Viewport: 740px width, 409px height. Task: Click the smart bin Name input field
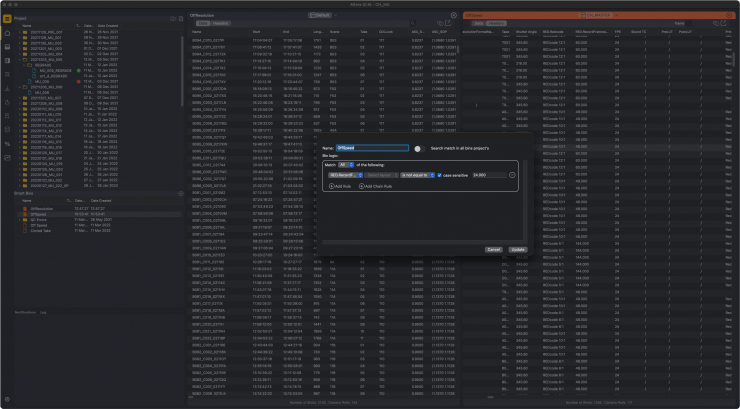373,148
